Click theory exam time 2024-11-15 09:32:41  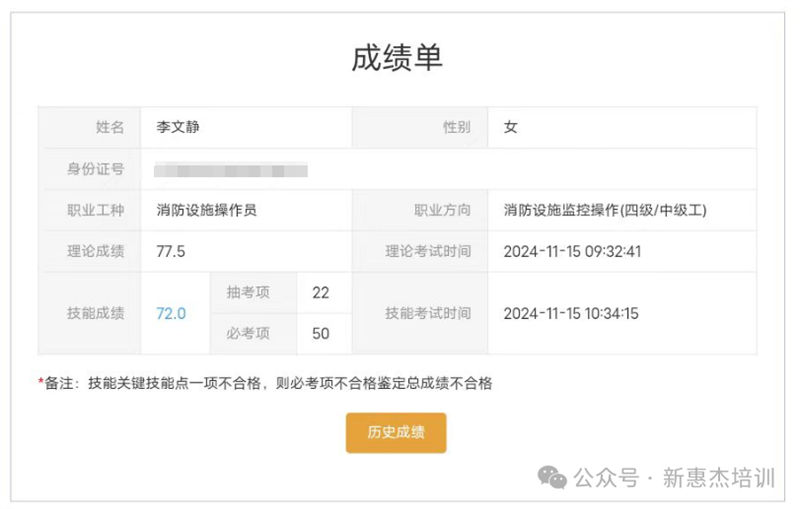coord(572,251)
